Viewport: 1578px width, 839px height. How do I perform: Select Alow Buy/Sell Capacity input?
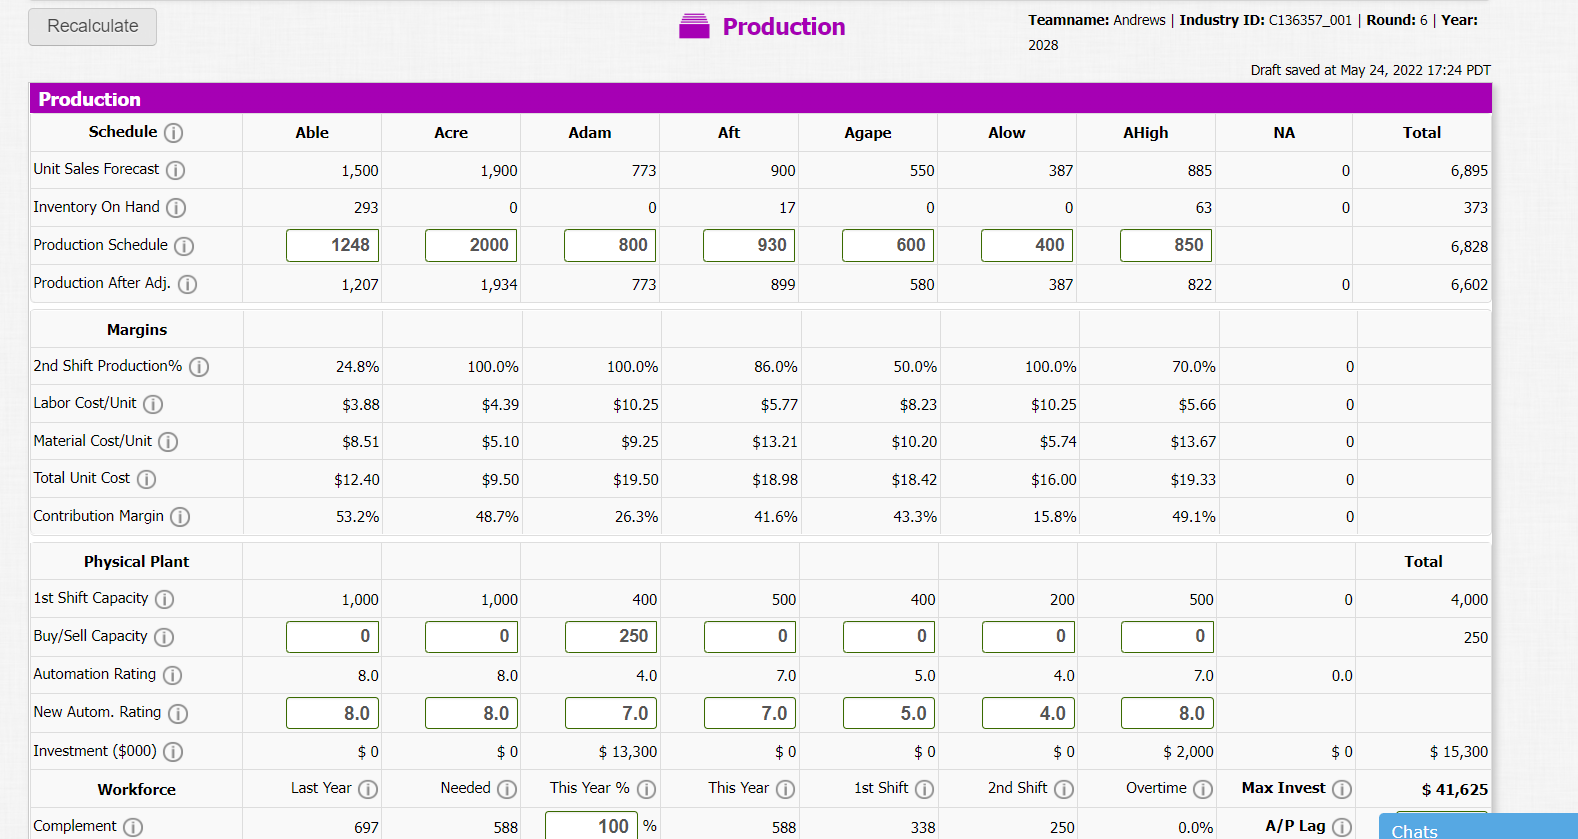(1028, 637)
